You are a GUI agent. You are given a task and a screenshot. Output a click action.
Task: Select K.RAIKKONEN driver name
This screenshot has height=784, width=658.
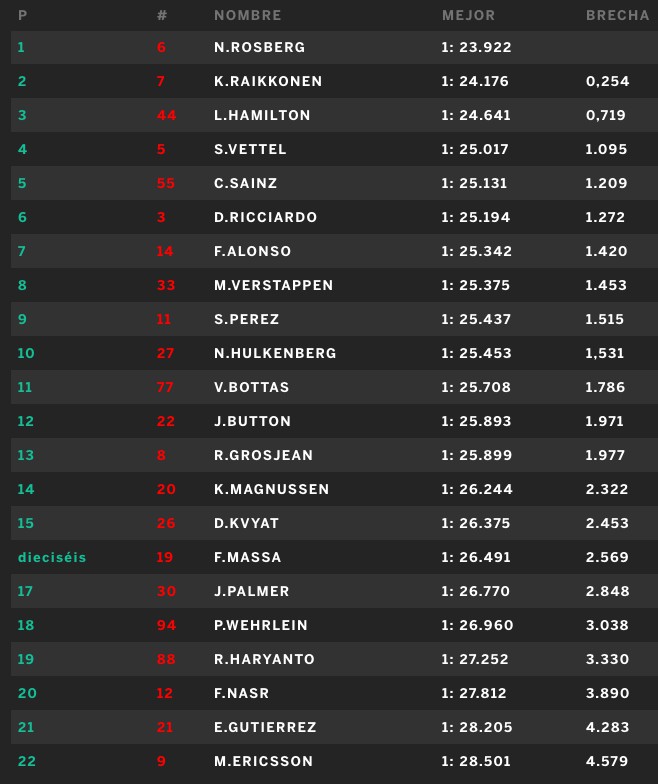tap(268, 82)
